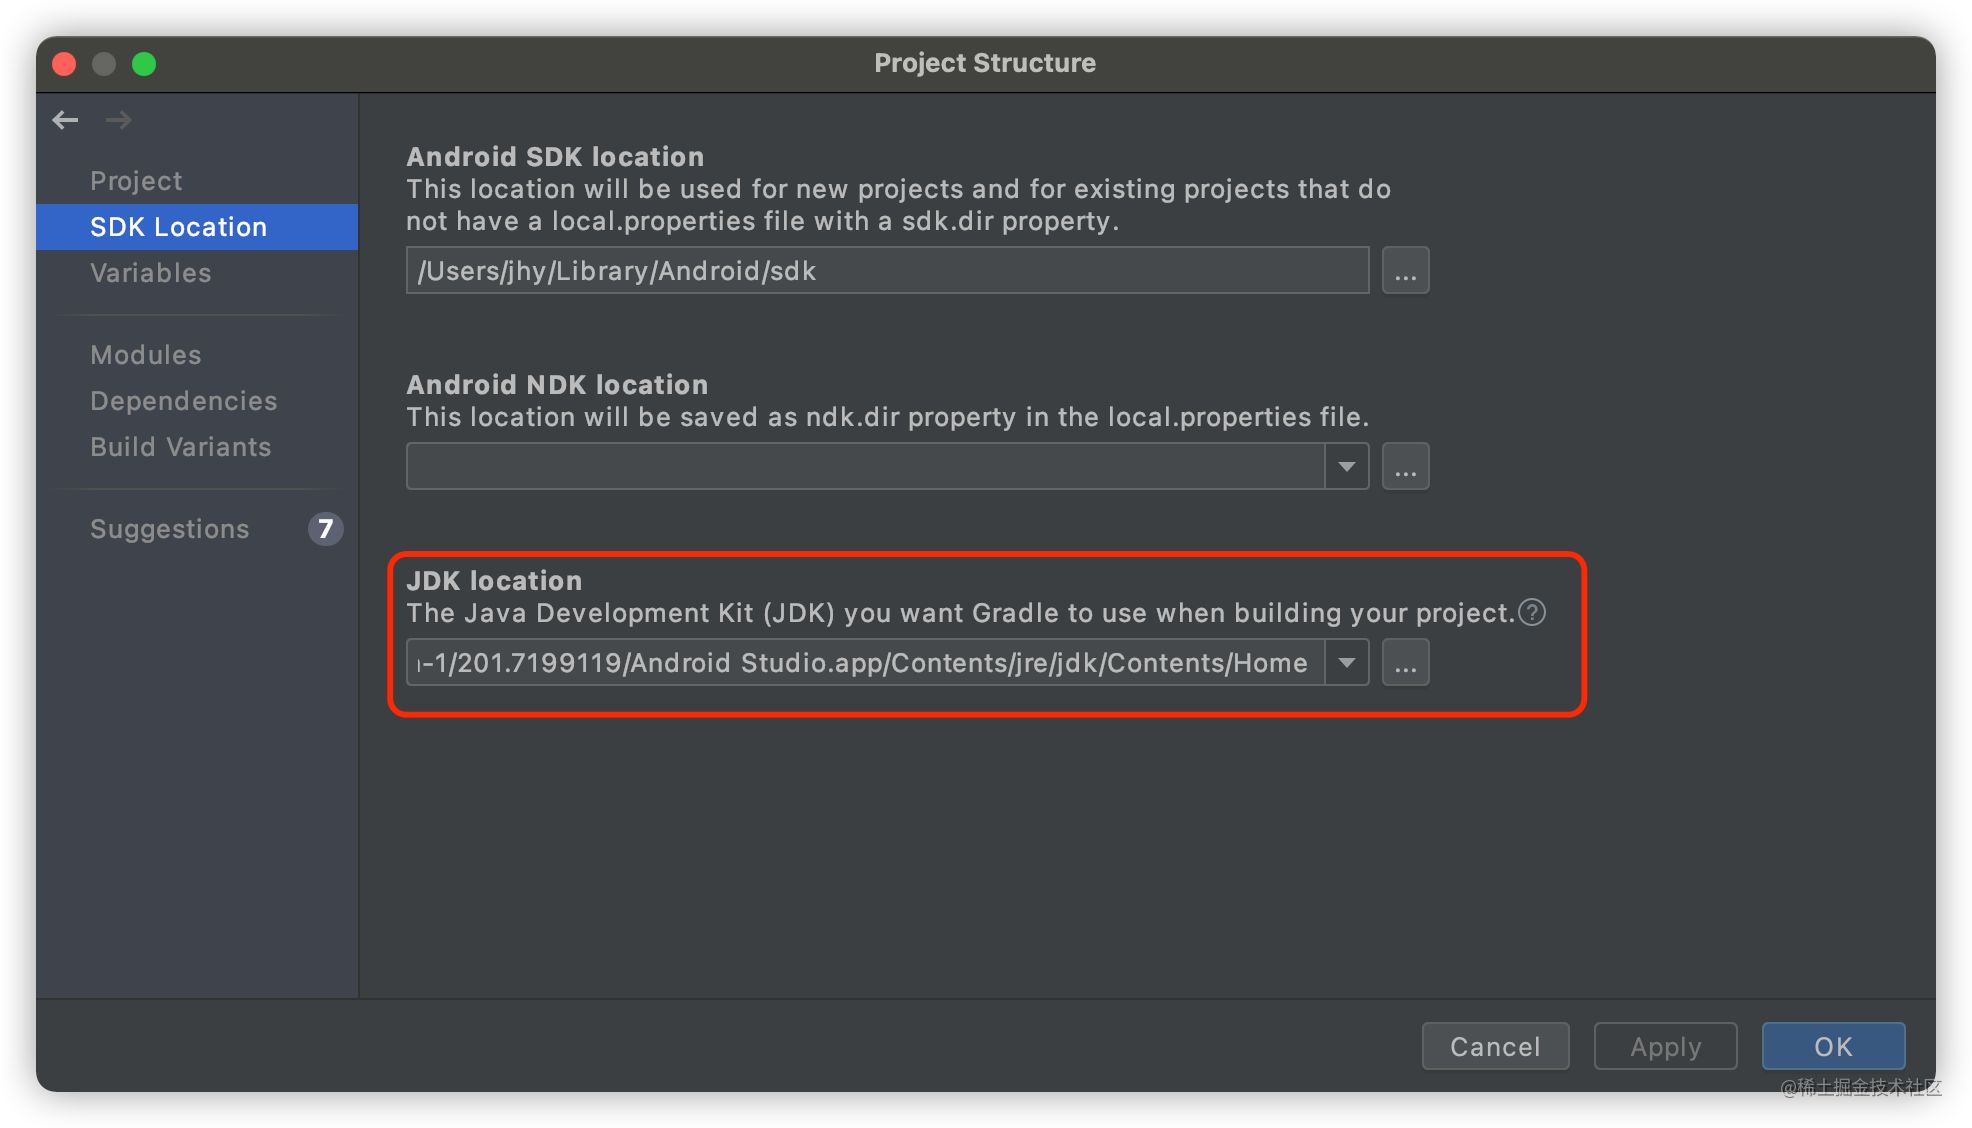1972x1128 pixels.
Task: Click the forward navigation arrow icon
Action: [119, 120]
